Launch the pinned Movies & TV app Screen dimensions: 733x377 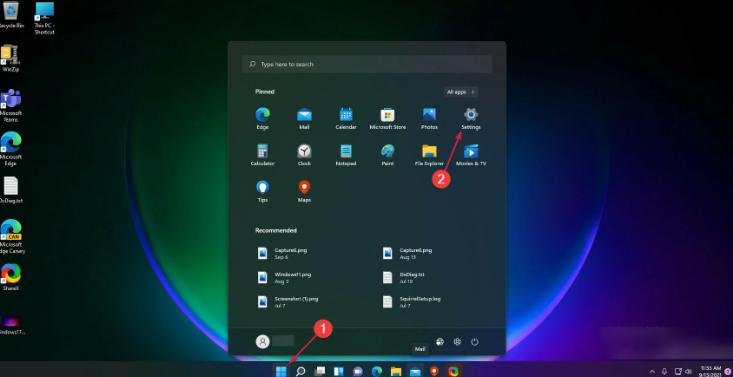(x=471, y=155)
